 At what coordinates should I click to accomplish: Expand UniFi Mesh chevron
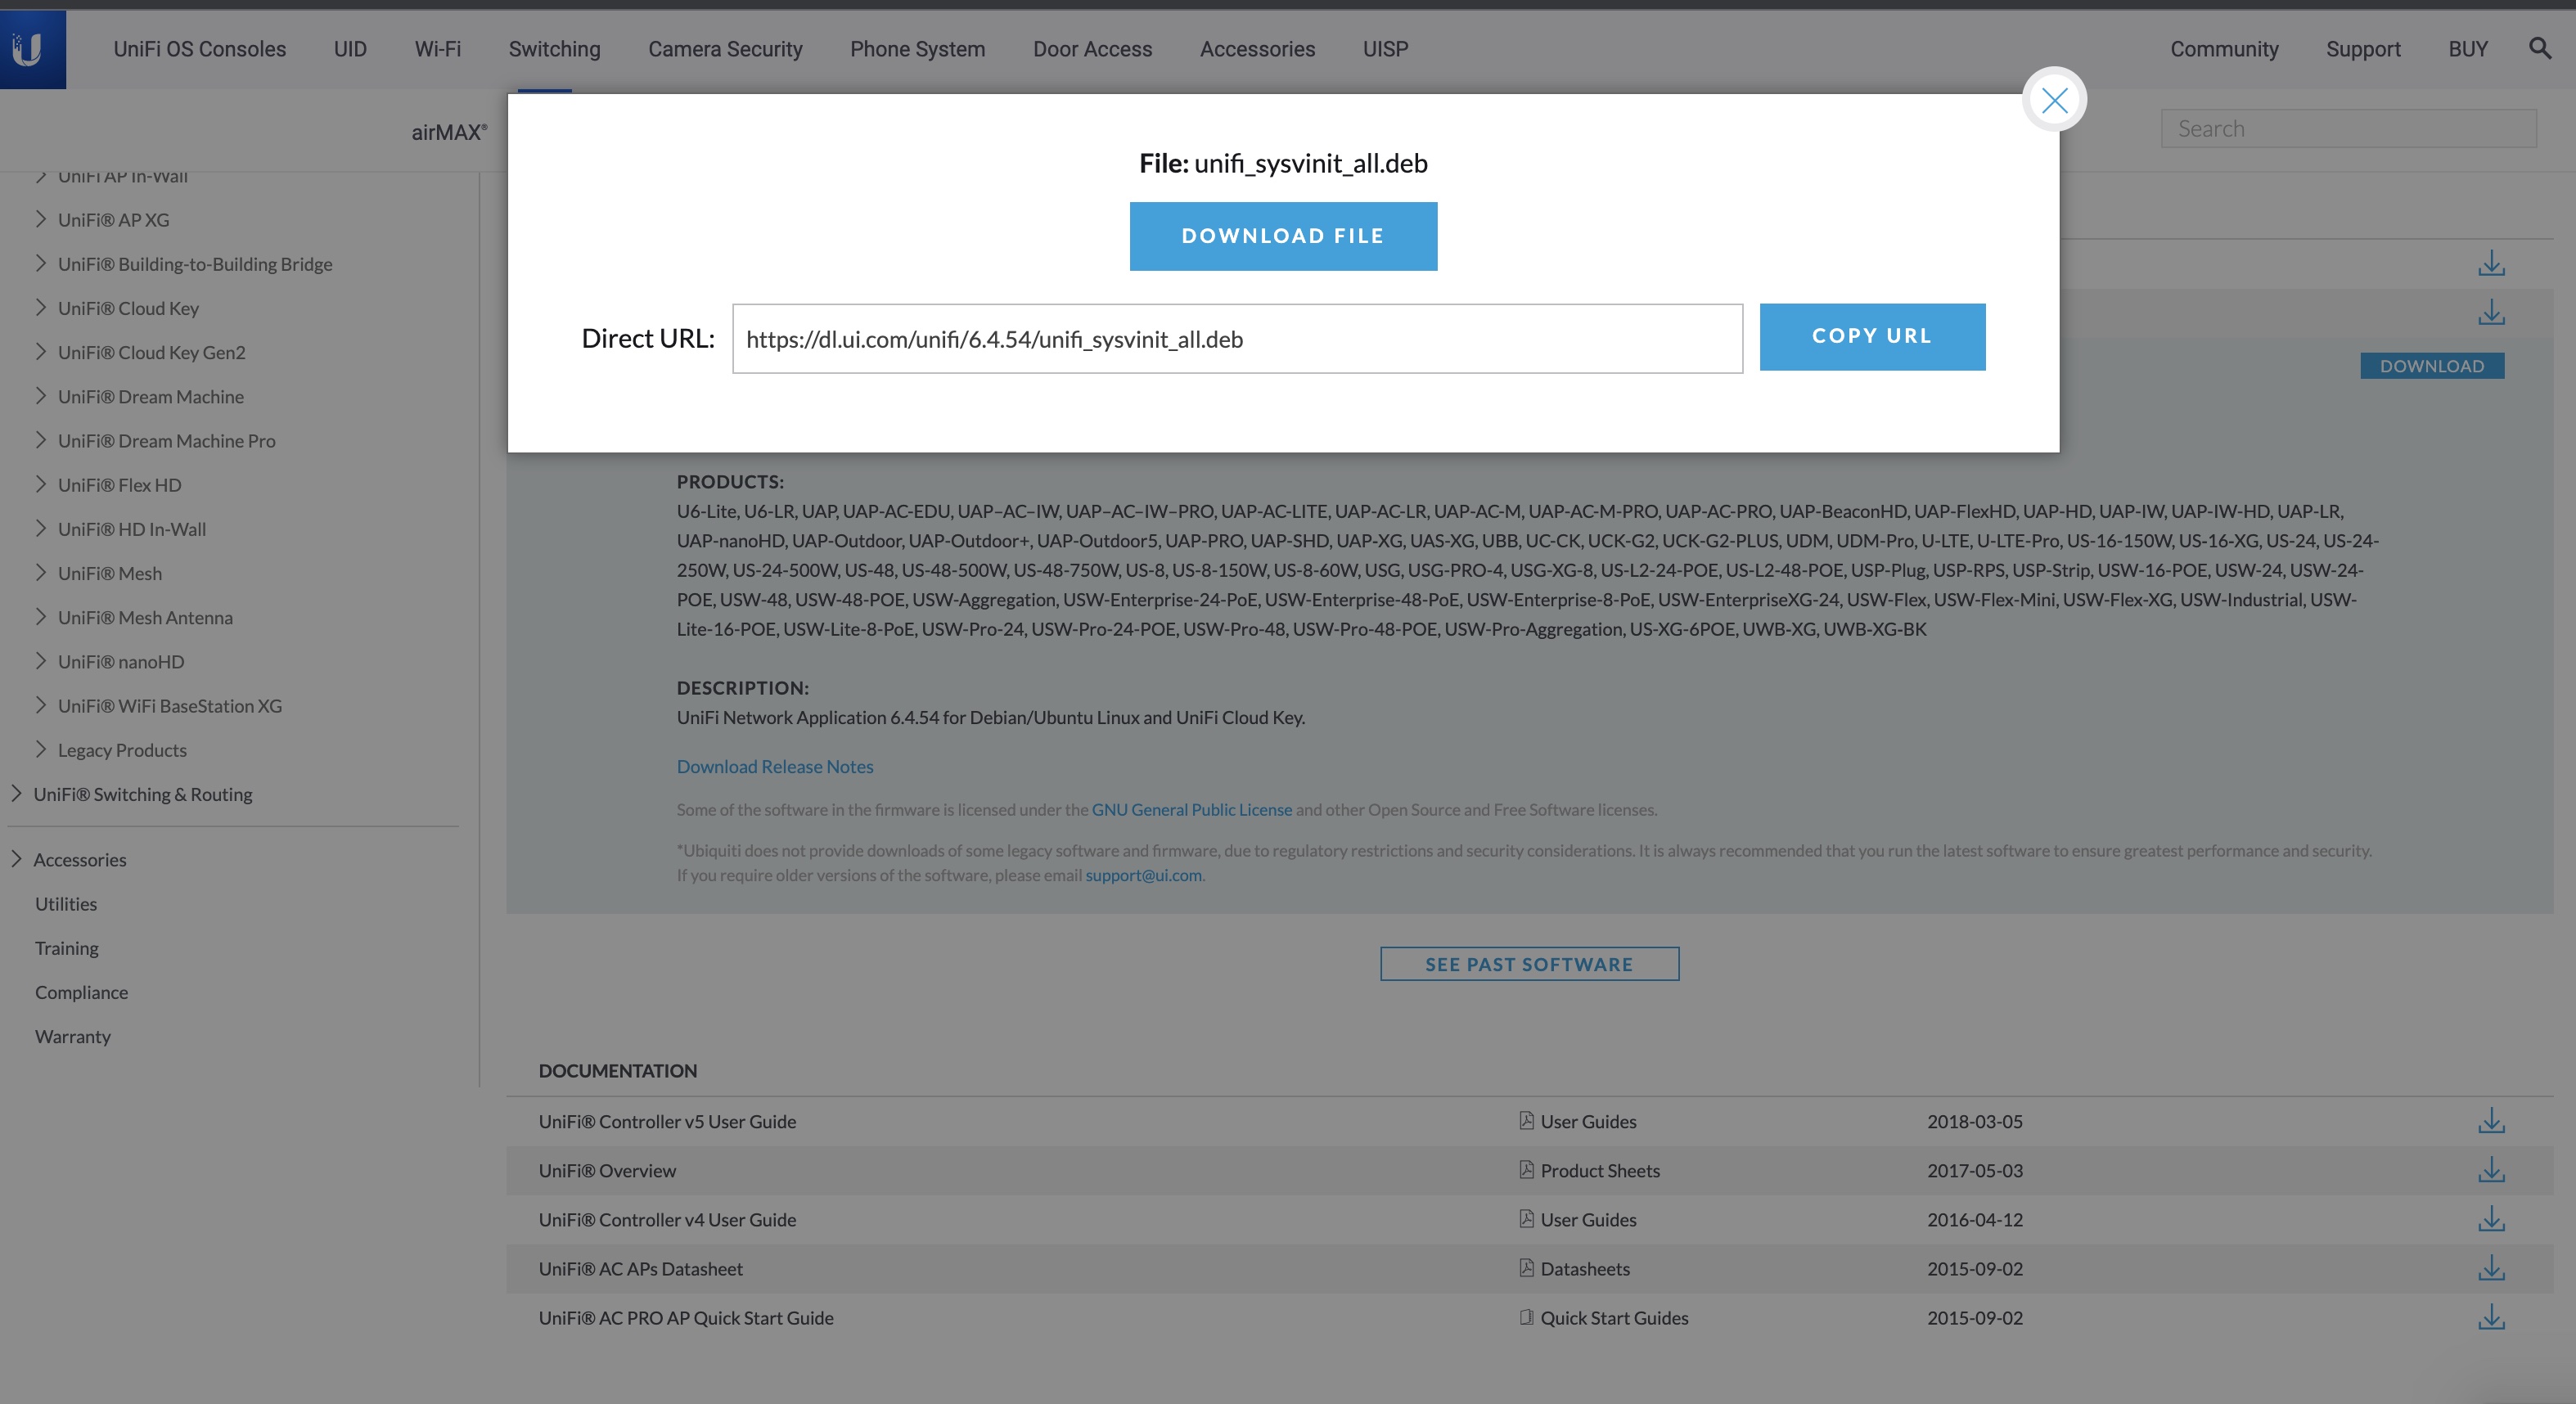pos(40,572)
